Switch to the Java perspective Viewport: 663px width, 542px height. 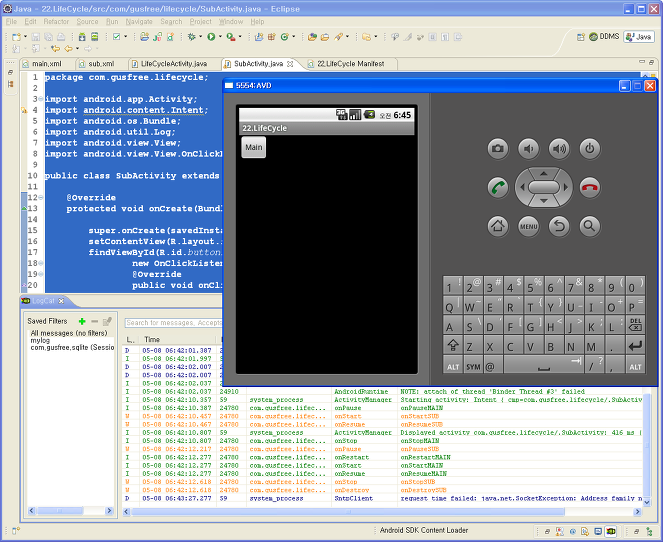click(639, 37)
